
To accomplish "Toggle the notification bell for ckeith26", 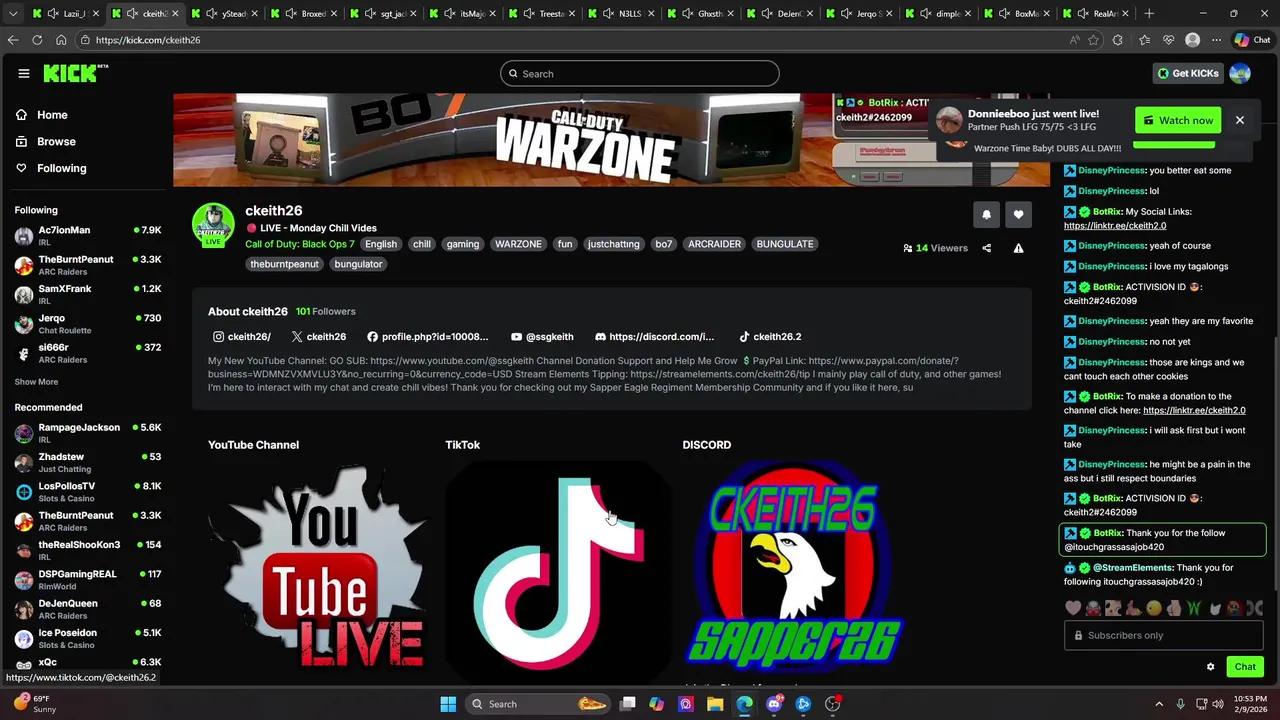I will (x=986, y=214).
